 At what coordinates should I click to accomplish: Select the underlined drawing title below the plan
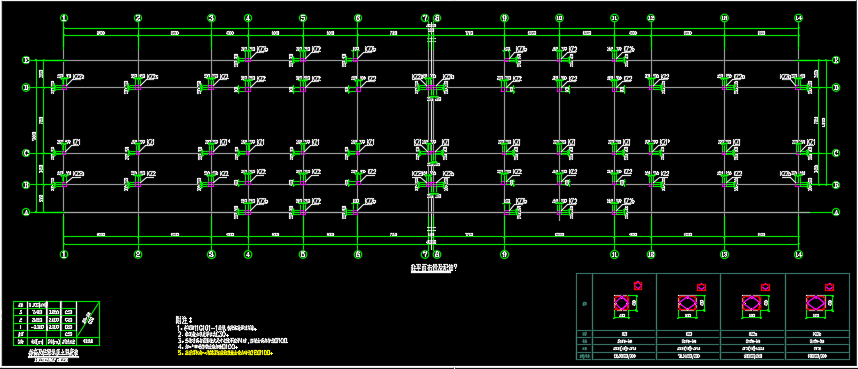(433, 269)
